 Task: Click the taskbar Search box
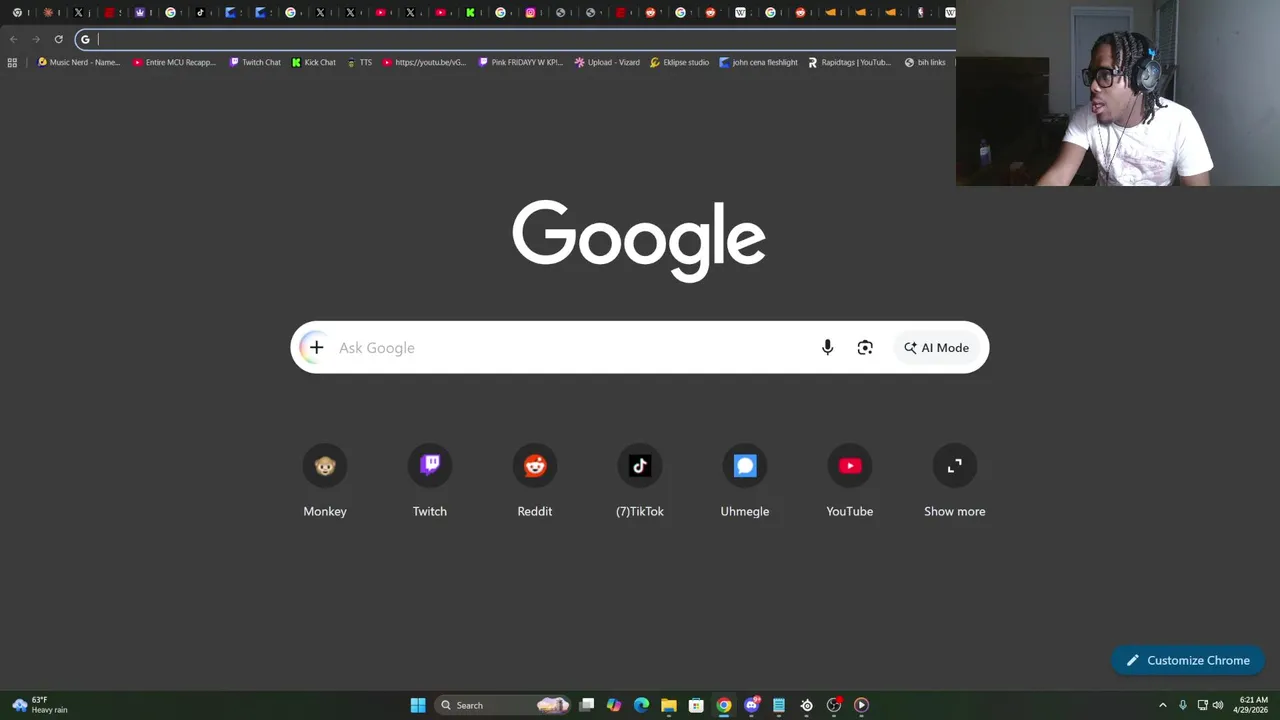504,705
